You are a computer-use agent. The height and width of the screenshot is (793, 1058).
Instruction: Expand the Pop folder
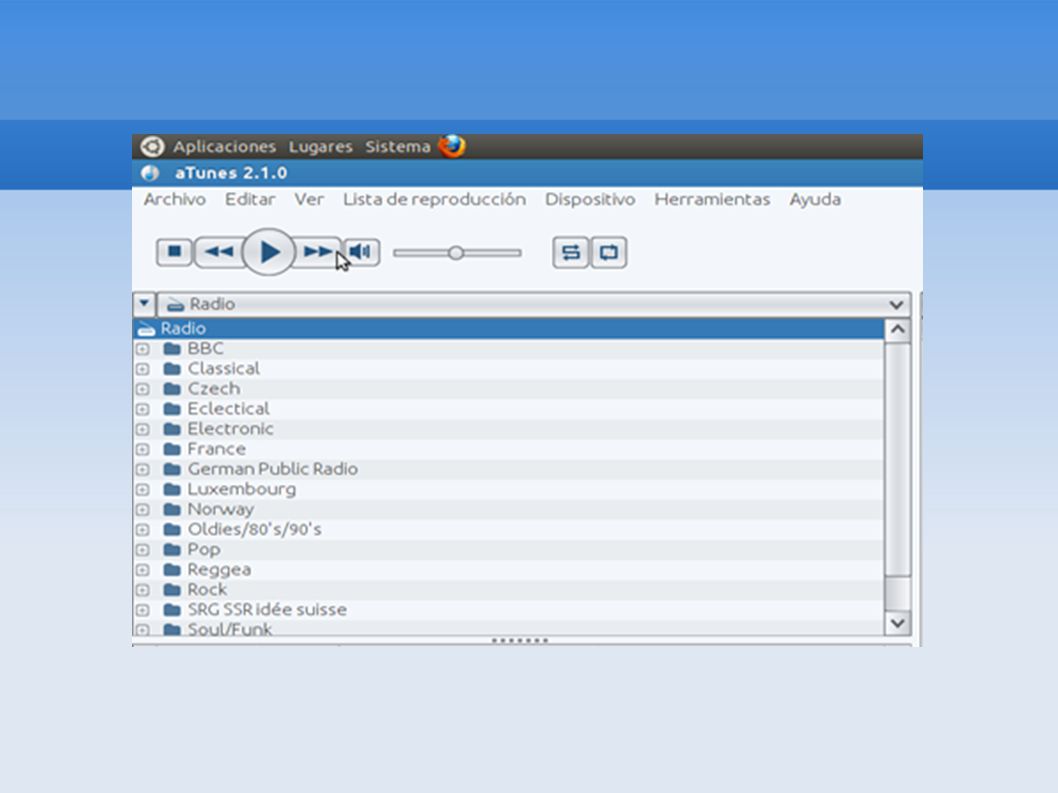click(142, 550)
